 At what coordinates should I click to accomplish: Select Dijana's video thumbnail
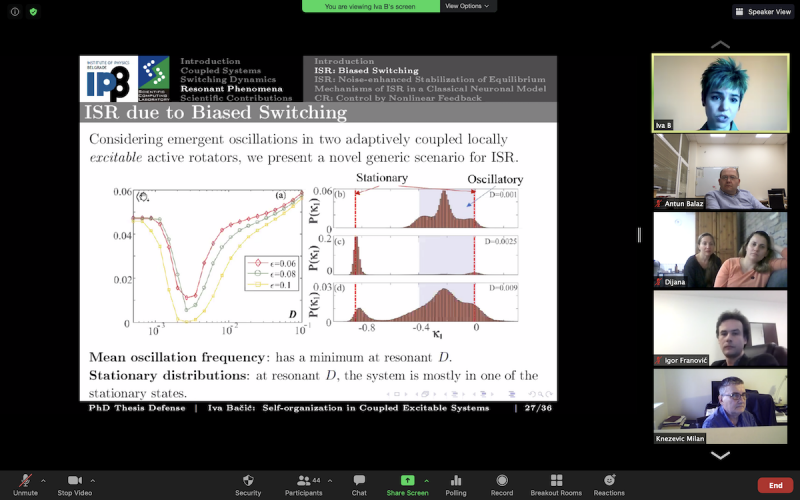pos(720,250)
